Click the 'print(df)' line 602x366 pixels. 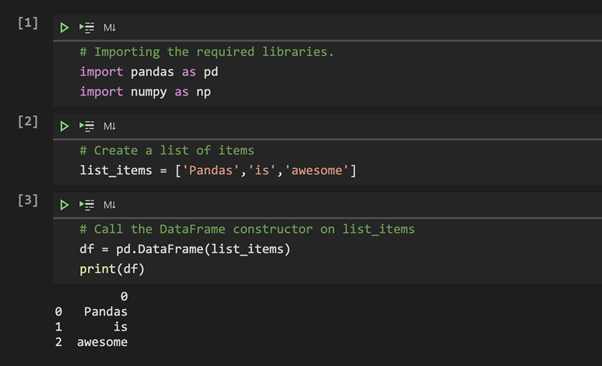pyautogui.click(x=112, y=269)
